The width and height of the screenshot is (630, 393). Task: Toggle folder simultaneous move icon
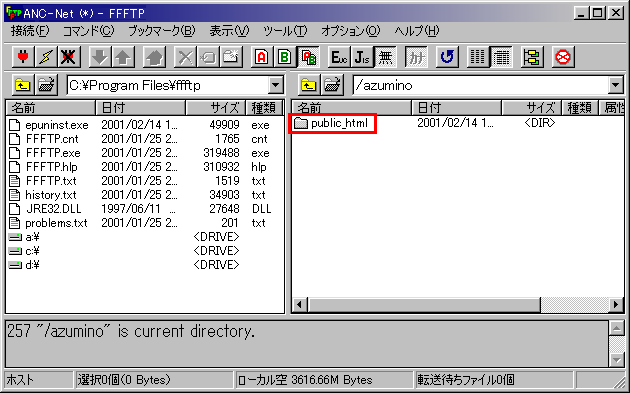[532, 57]
